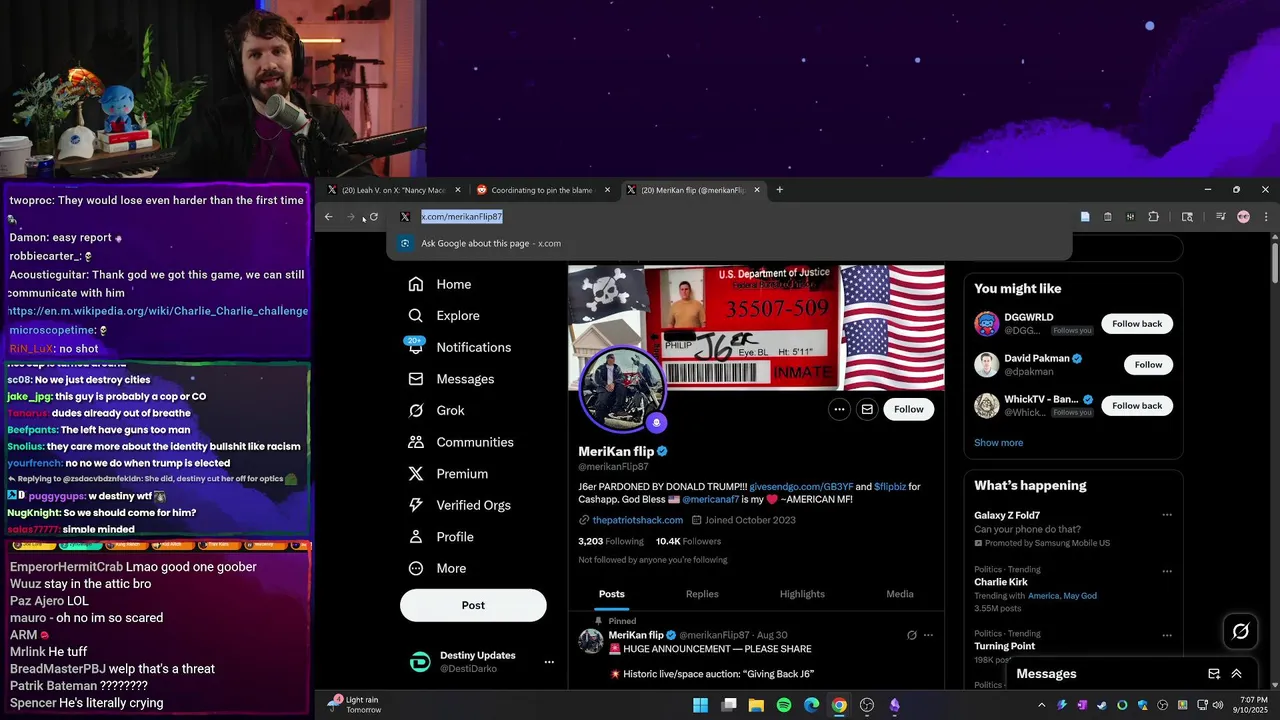Screen dimensions: 1280x720
Task: Open thepatriotshack.com website link
Action: (637, 520)
